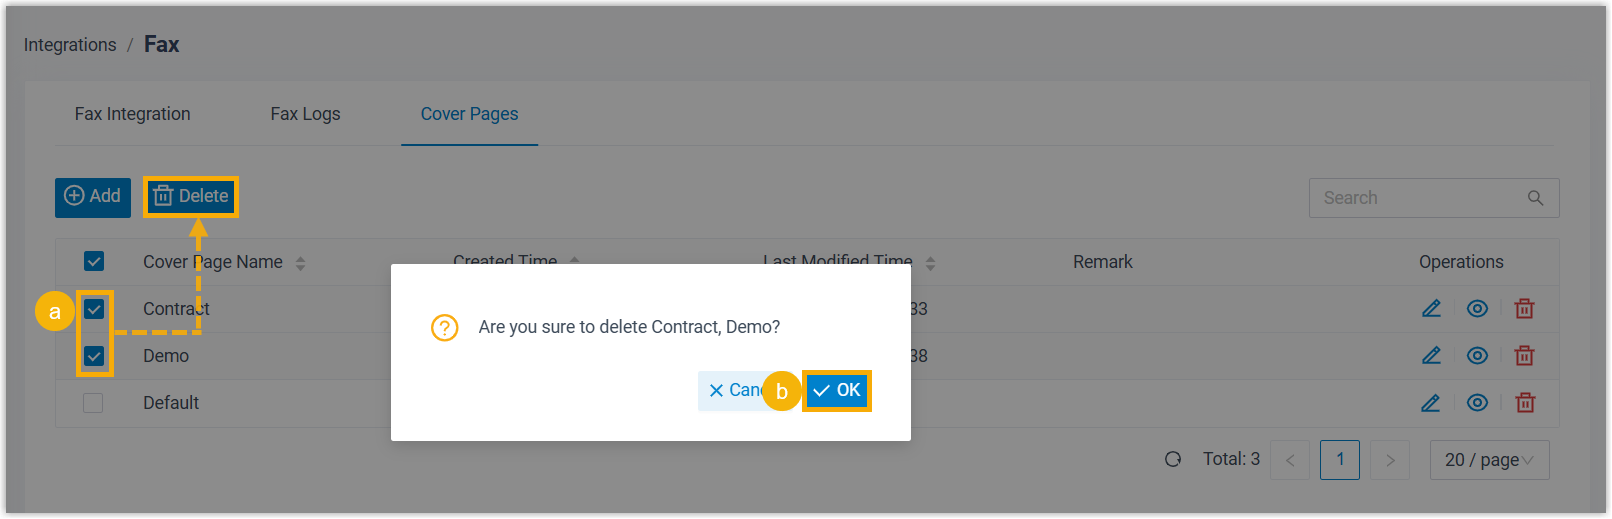Sort by Last Modified Time column
1612x519 pixels.
point(930,263)
